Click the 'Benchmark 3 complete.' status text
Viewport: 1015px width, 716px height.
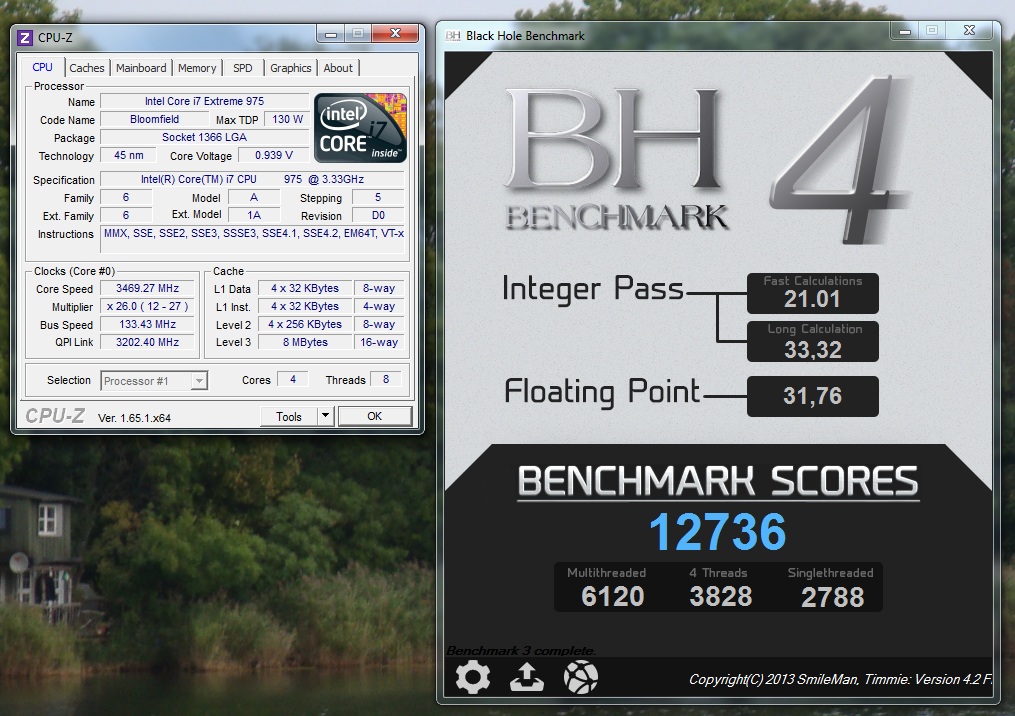(x=521, y=651)
